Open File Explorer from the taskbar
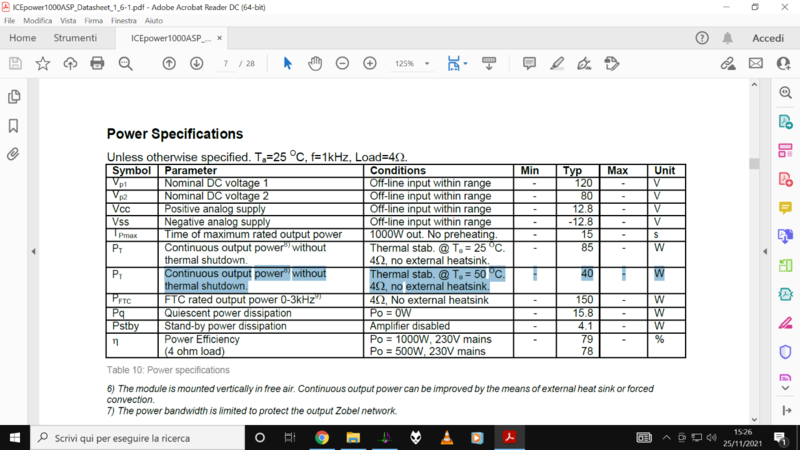 click(353, 438)
